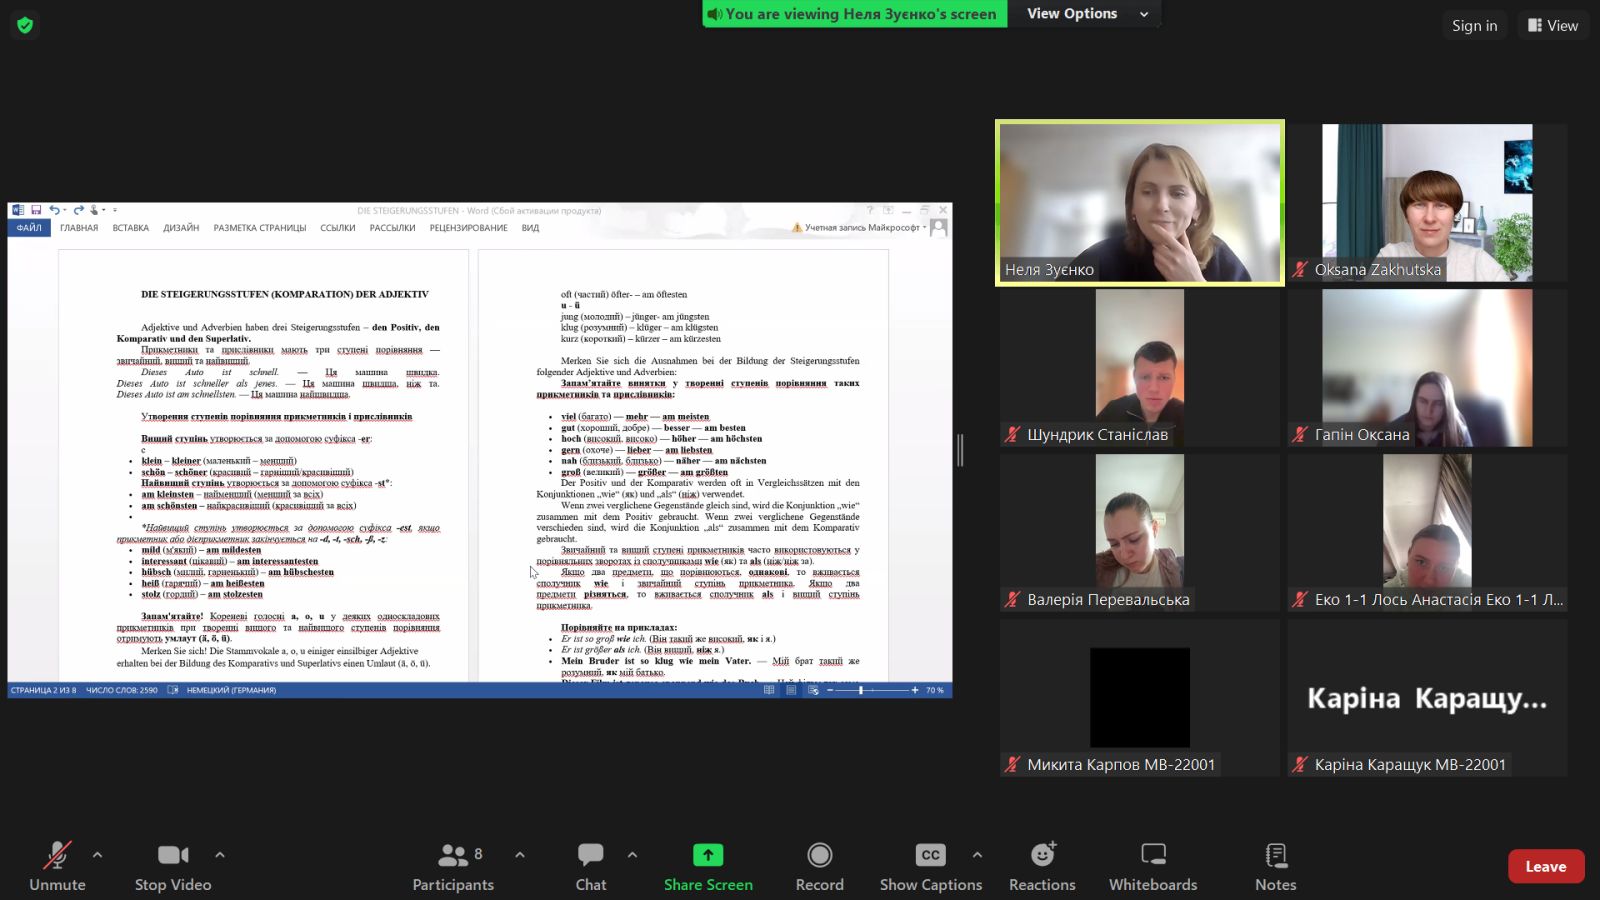Expand the audio options arrow next to Unmute

pos(97,855)
